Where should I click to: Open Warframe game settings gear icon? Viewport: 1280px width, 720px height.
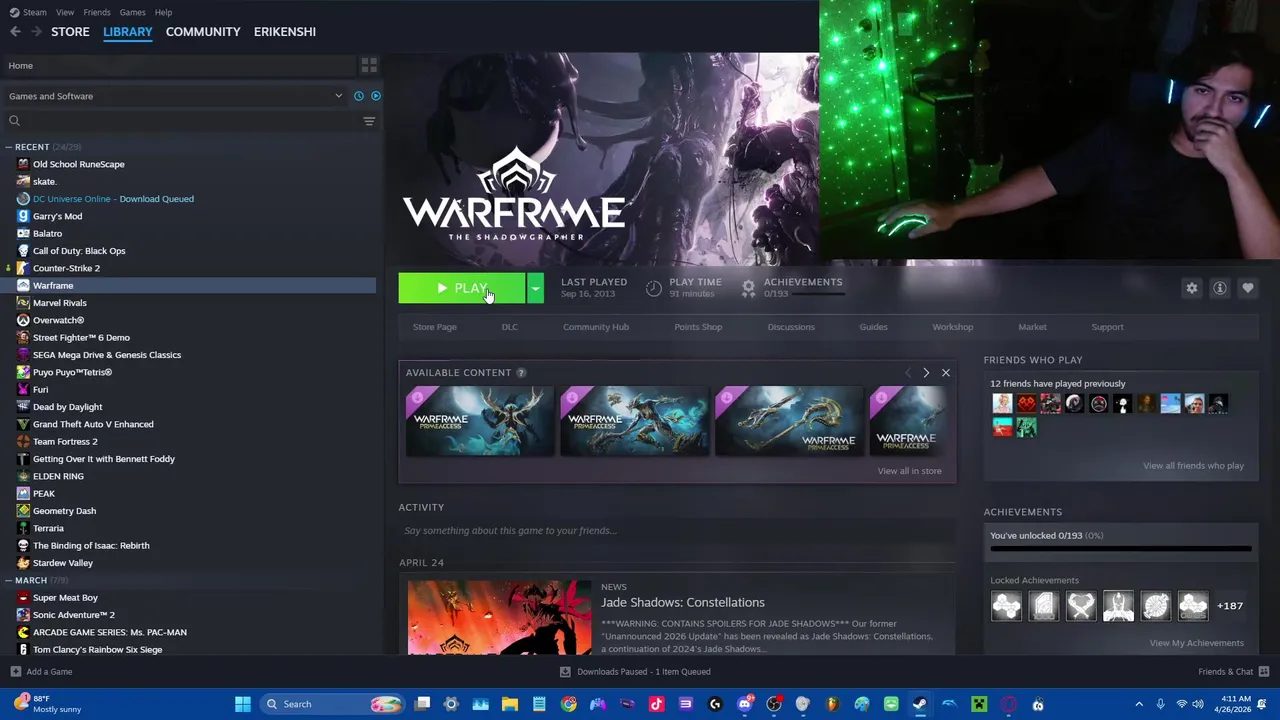(x=1192, y=288)
